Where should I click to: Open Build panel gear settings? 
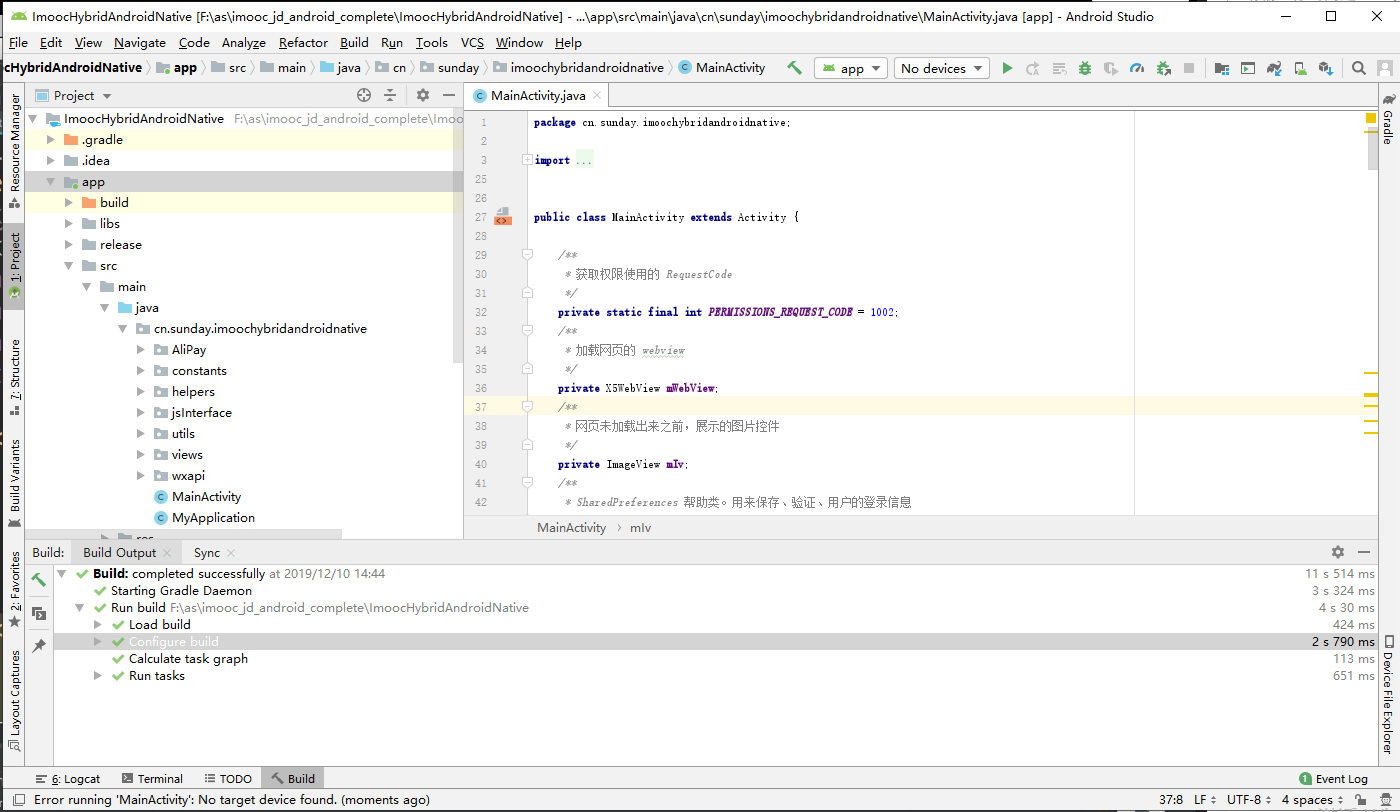pyautogui.click(x=1338, y=552)
